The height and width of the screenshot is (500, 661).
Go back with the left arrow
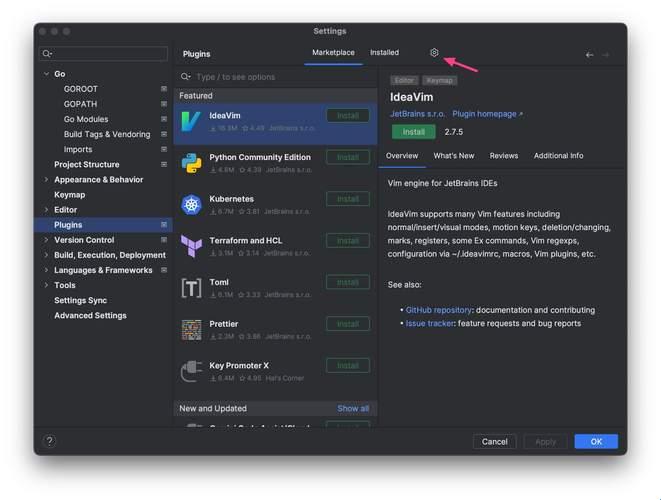[589, 55]
